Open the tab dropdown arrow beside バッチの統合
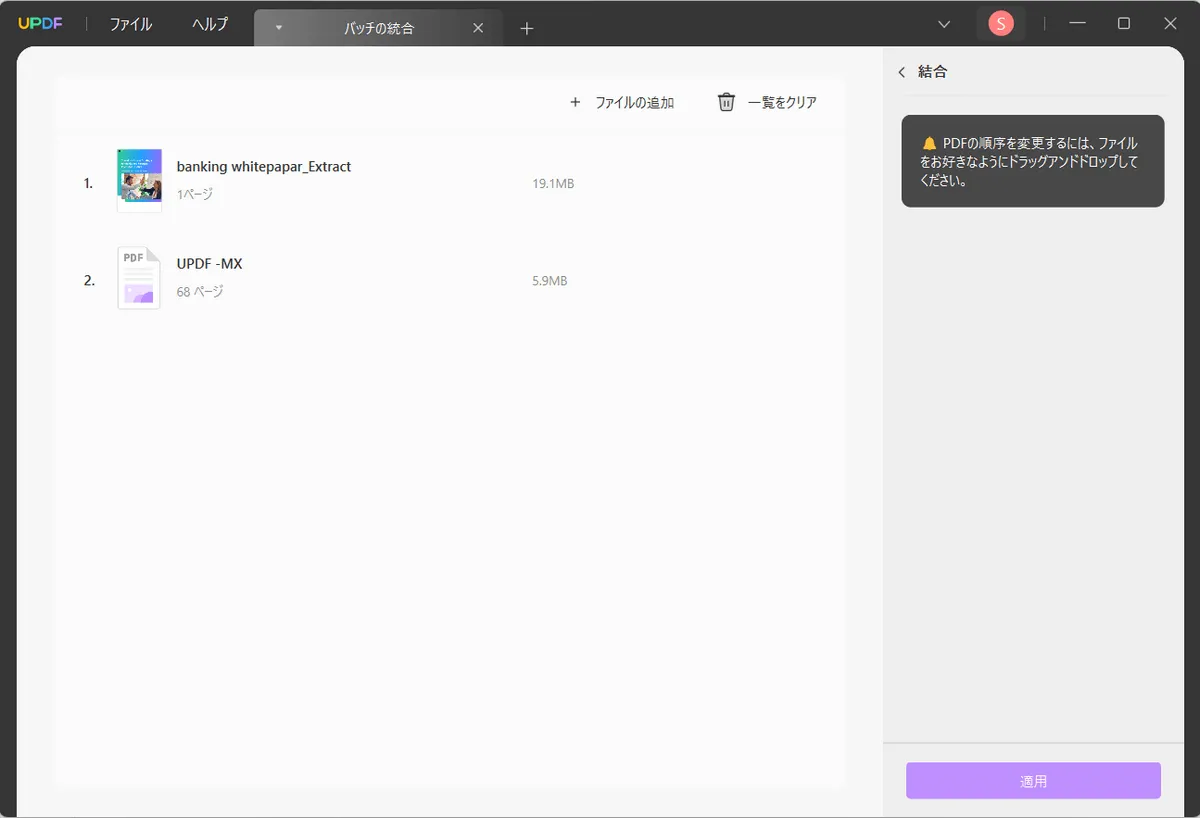 click(279, 28)
